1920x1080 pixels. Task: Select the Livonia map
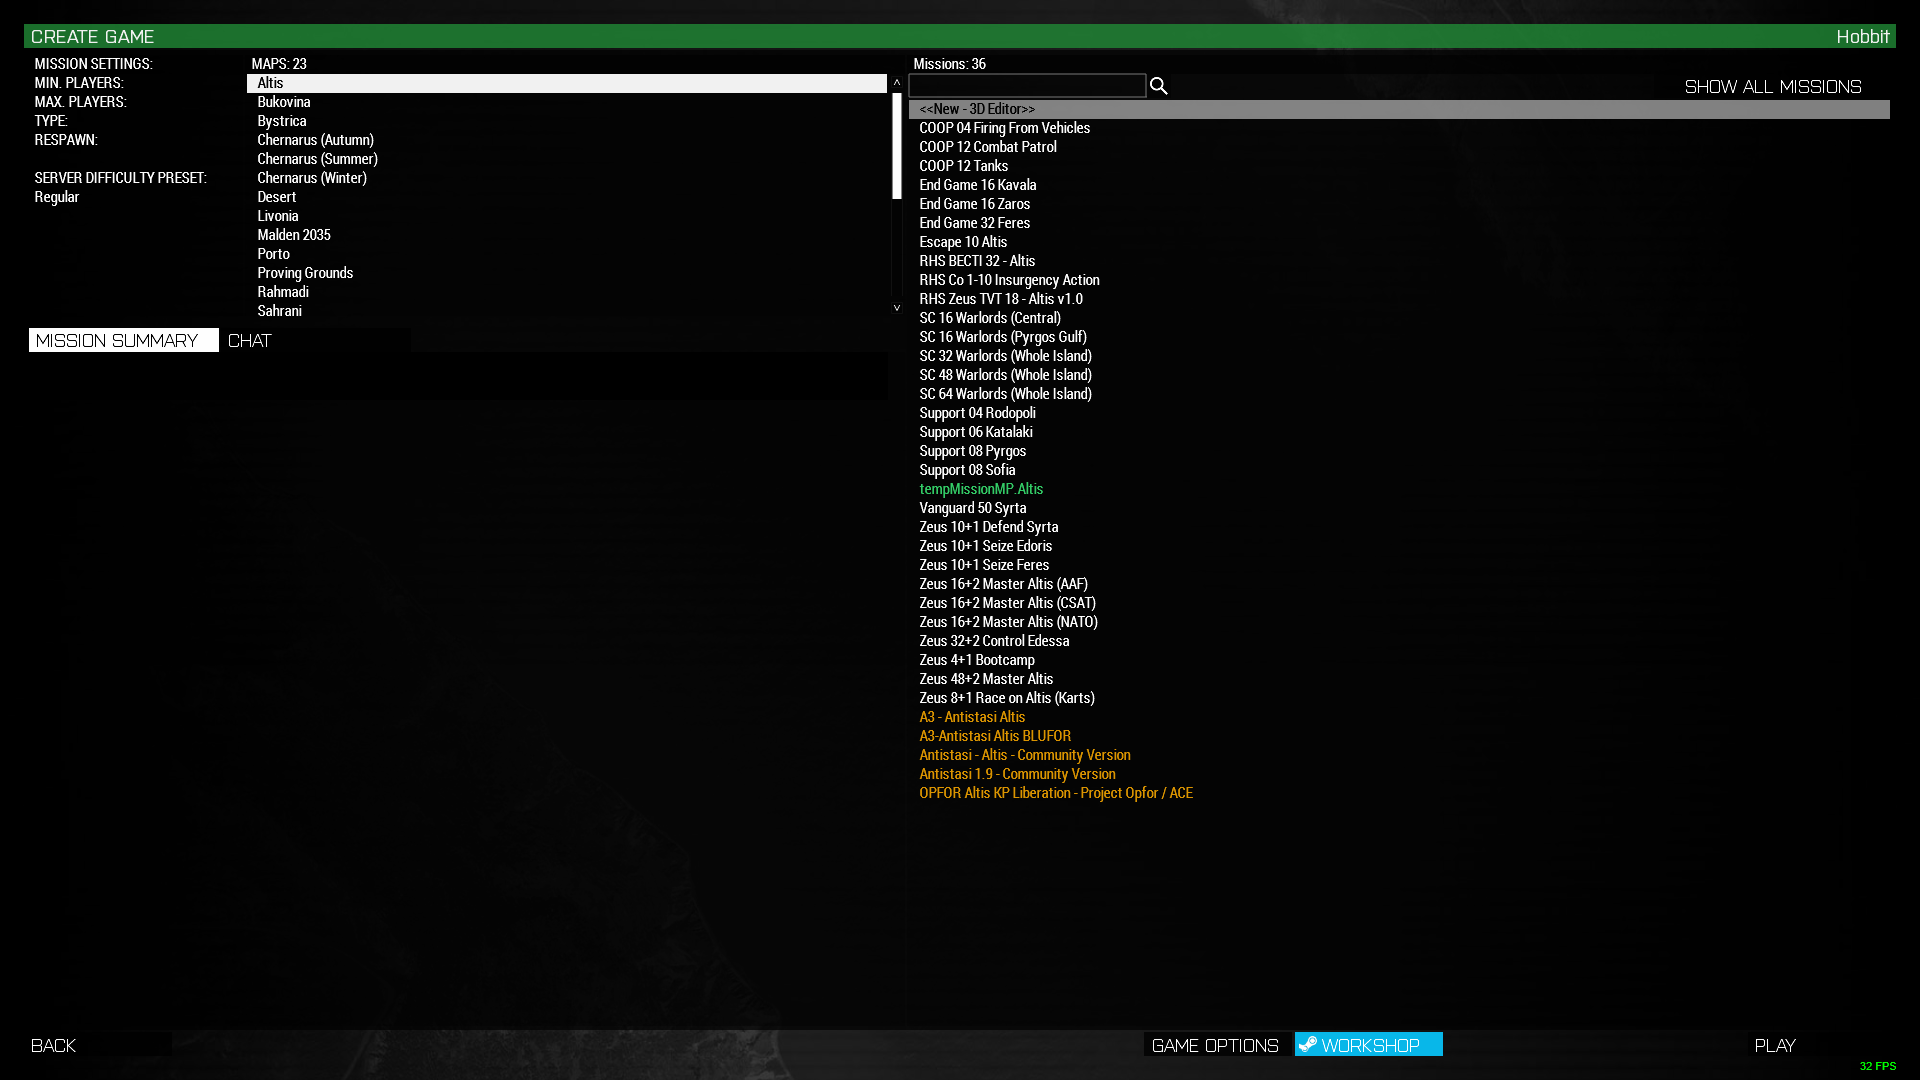click(x=278, y=216)
